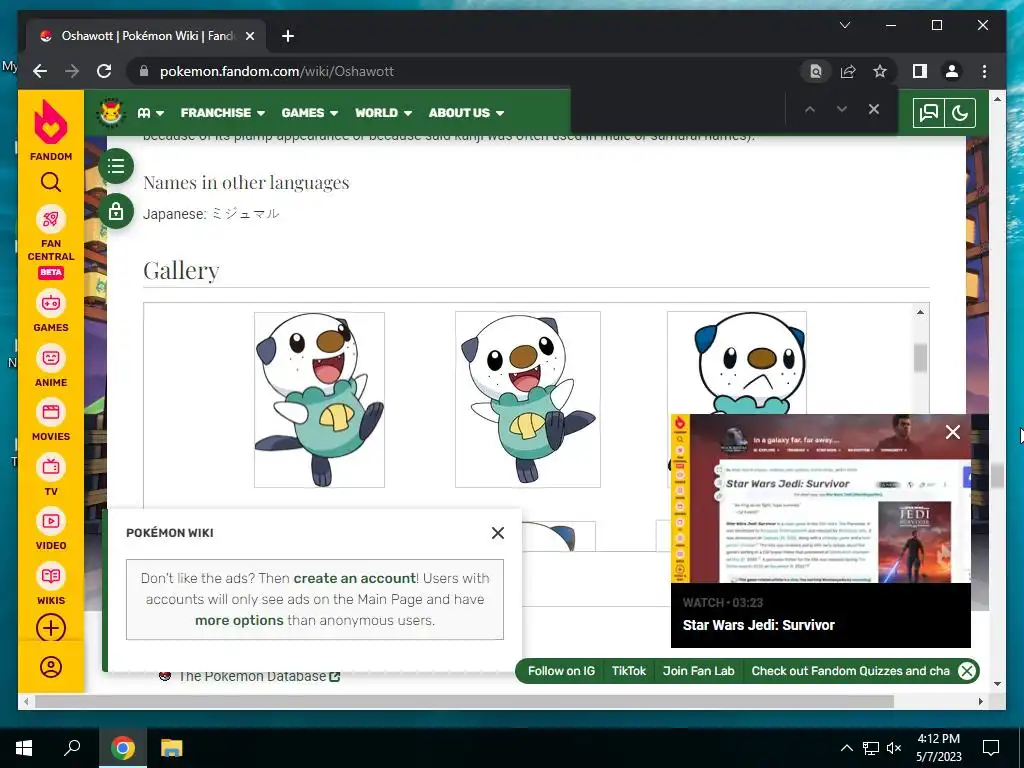Open the Anime icon in sidebar
Image resolution: width=1024 pixels, height=768 pixels.
(51, 358)
